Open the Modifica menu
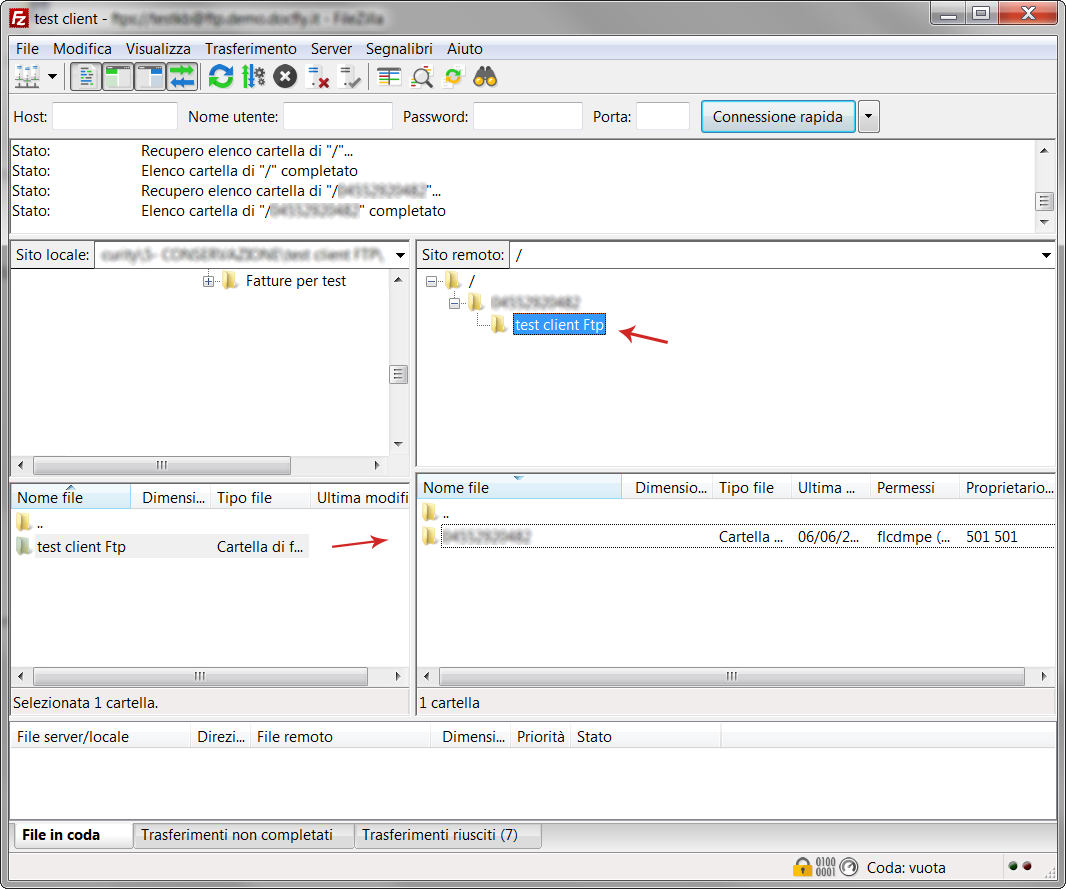This screenshot has width=1066, height=889. click(x=82, y=49)
